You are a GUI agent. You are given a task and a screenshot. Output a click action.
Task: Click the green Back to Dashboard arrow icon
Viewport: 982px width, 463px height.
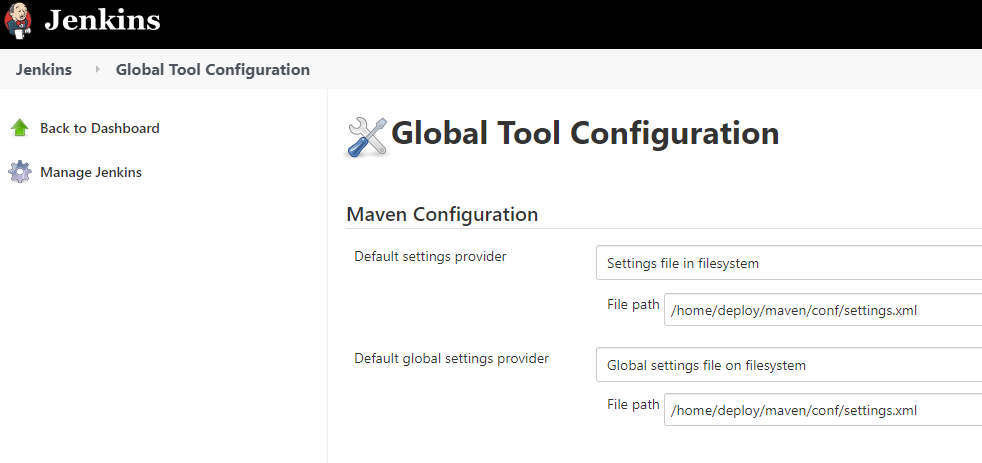20,128
